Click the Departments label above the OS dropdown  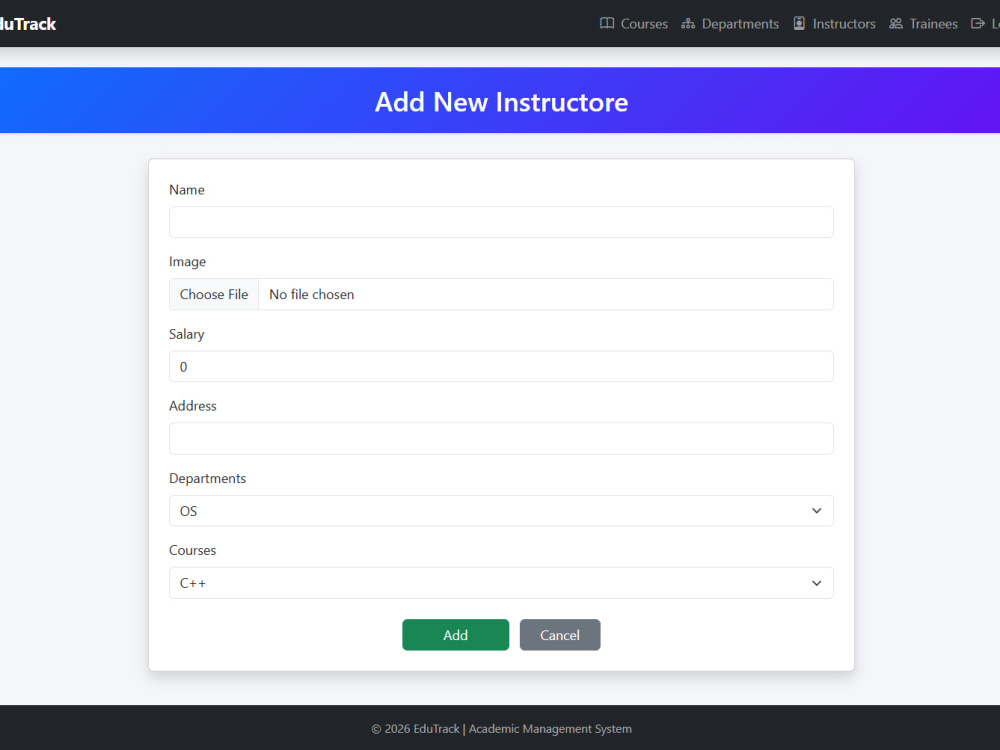click(x=207, y=478)
